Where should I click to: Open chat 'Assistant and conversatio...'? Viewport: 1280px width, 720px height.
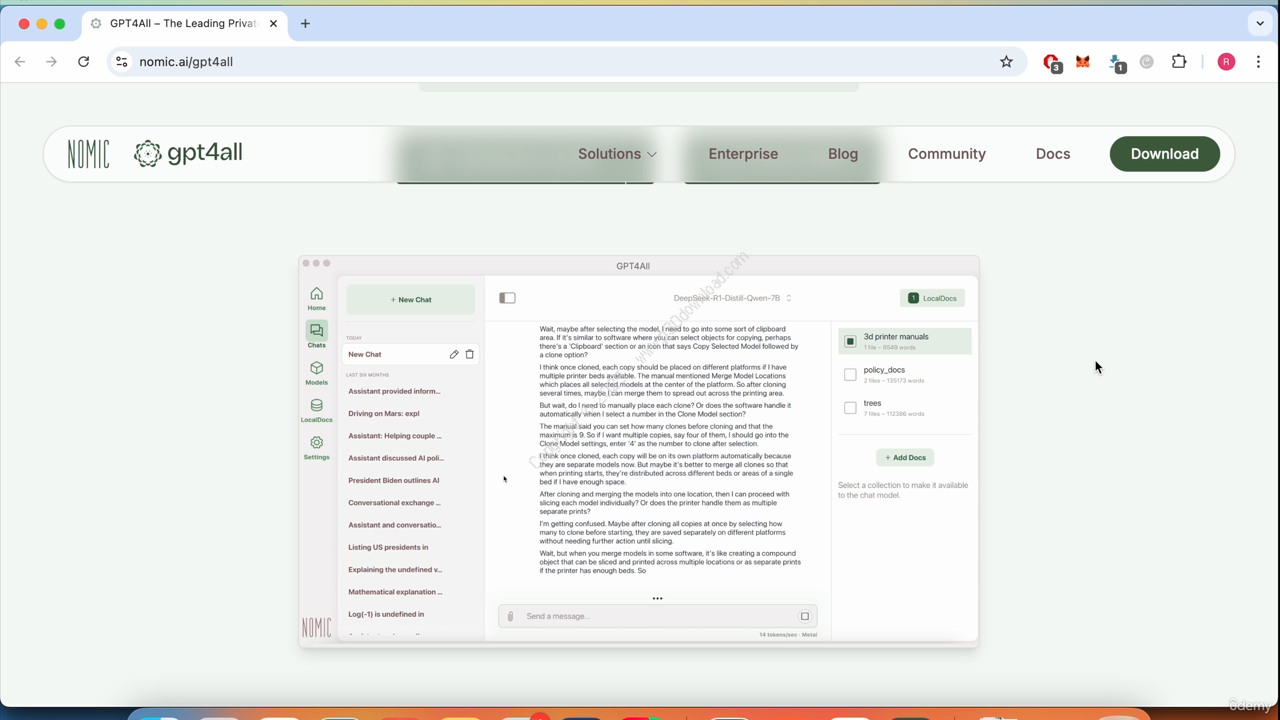point(394,525)
